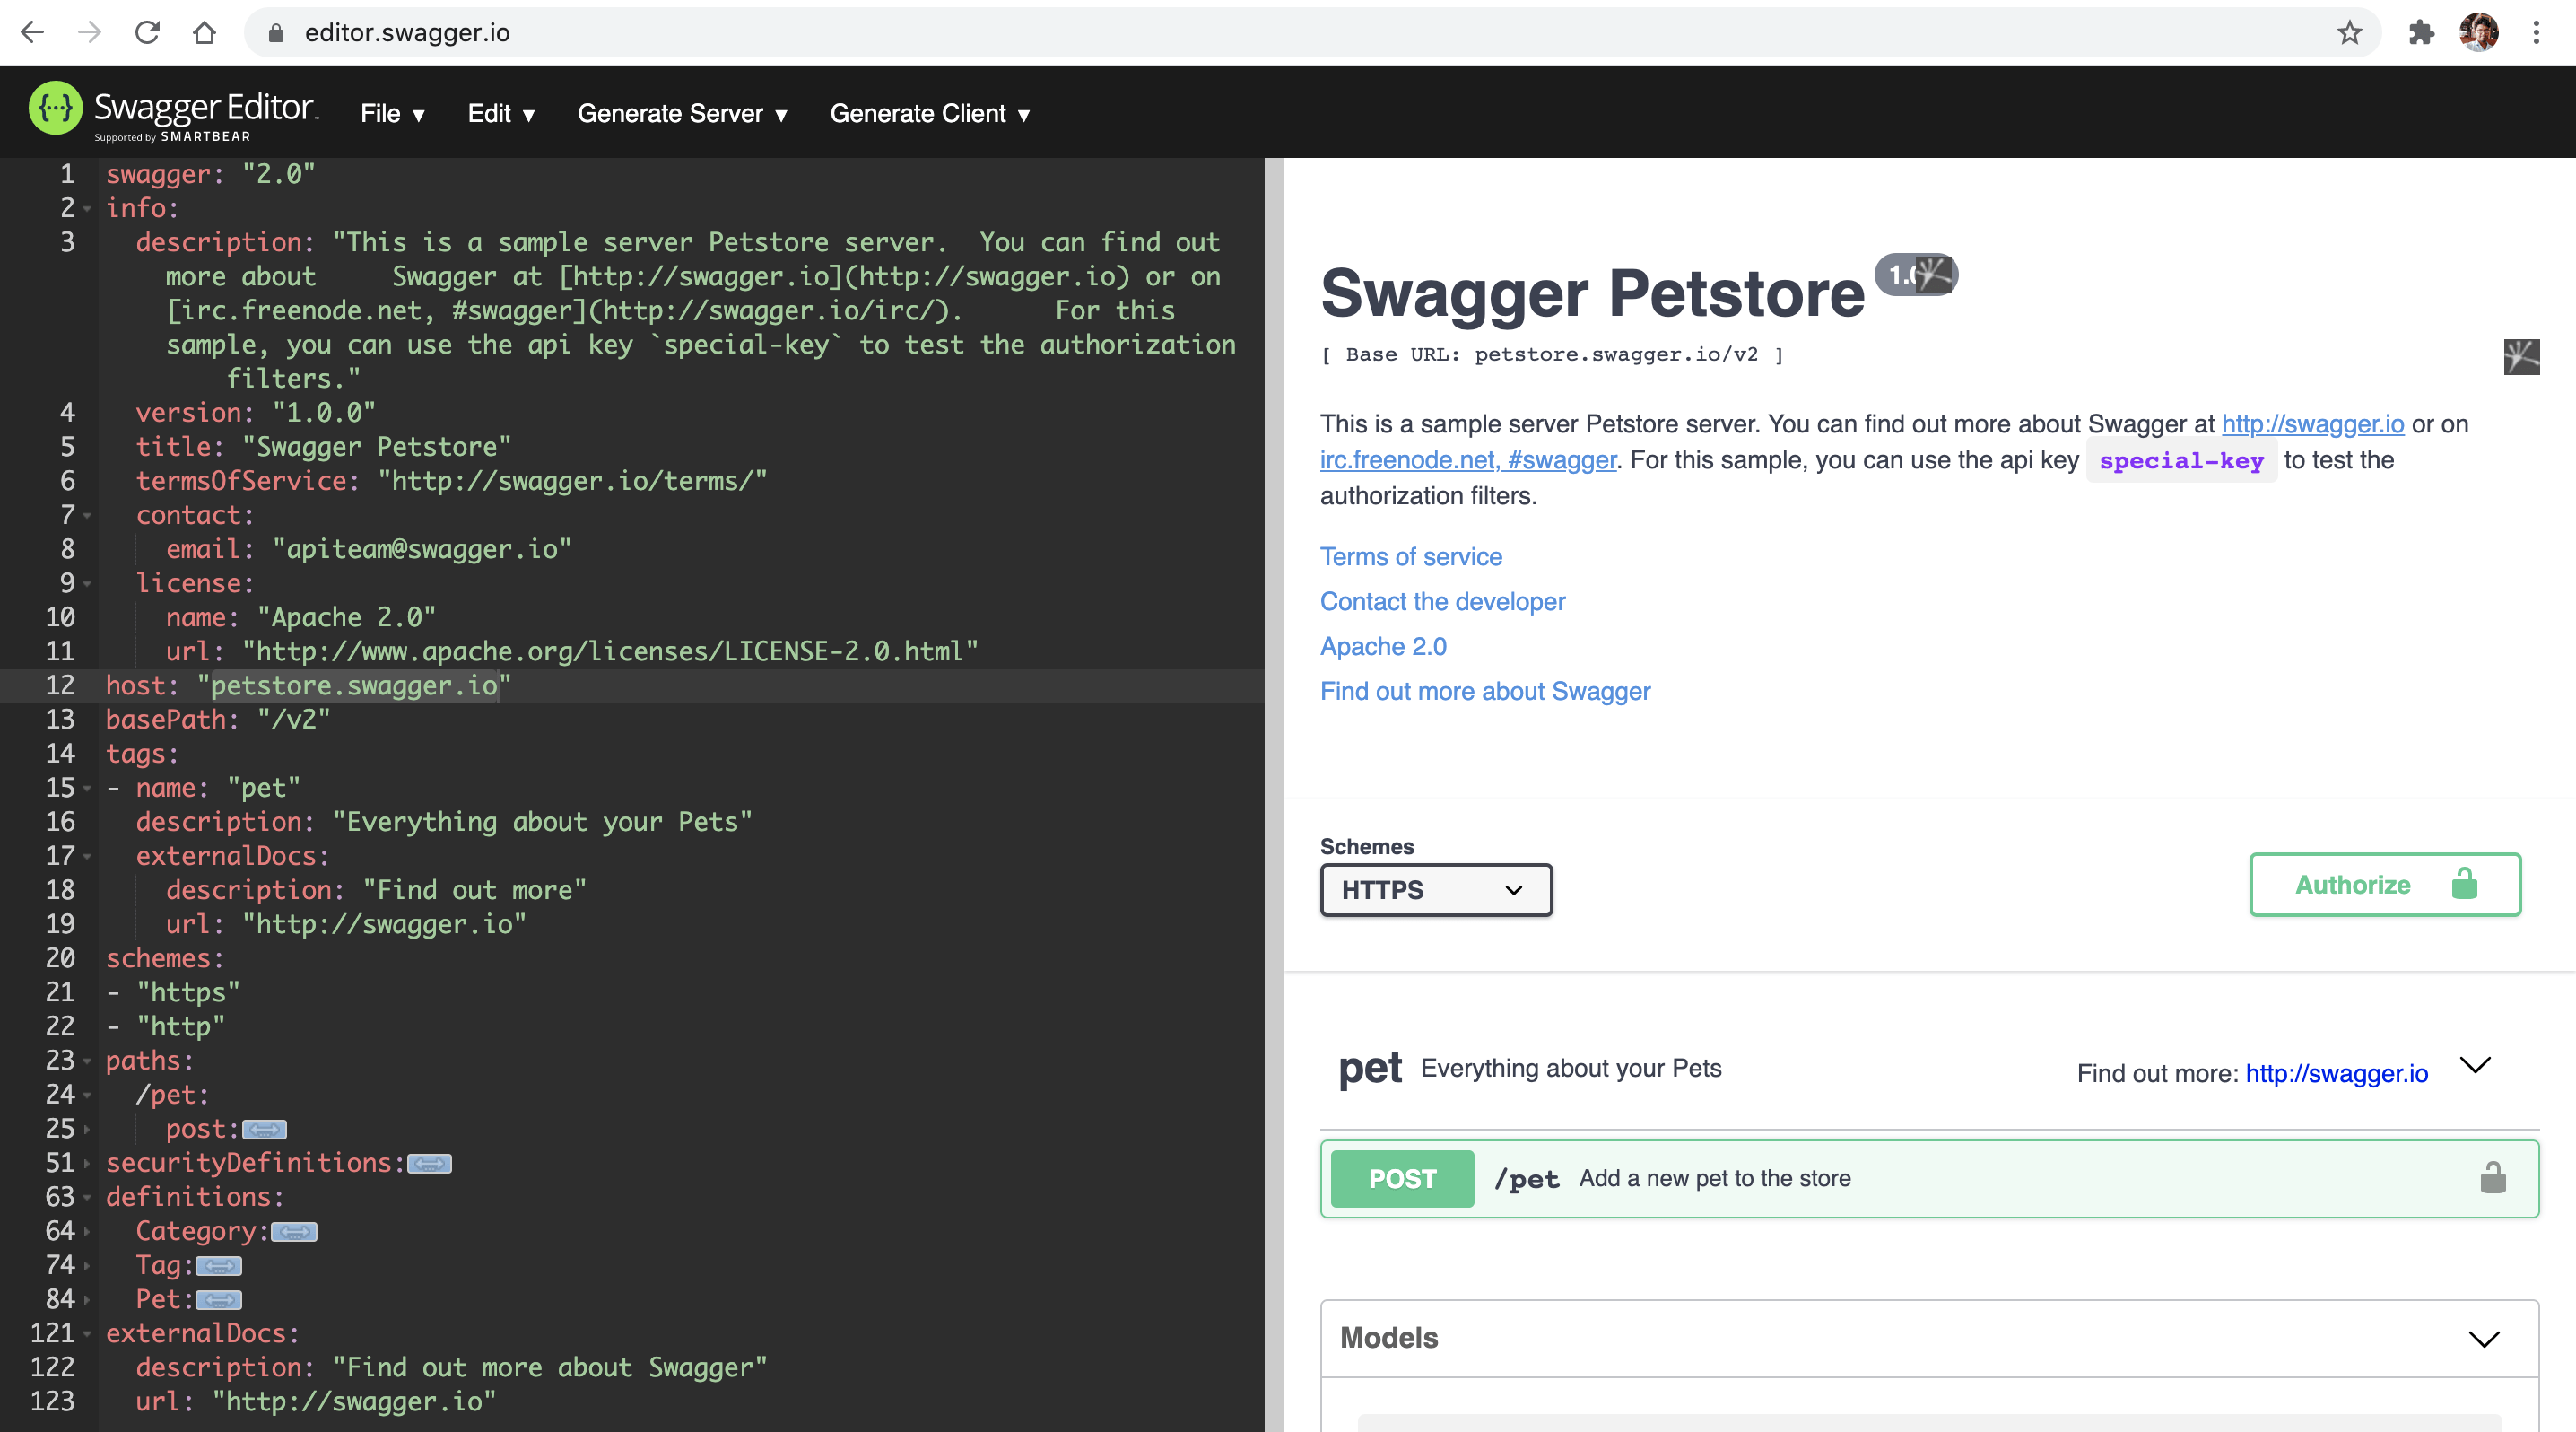Click the Authorize button
Image resolution: width=2576 pixels, height=1432 pixels.
[2385, 884]
